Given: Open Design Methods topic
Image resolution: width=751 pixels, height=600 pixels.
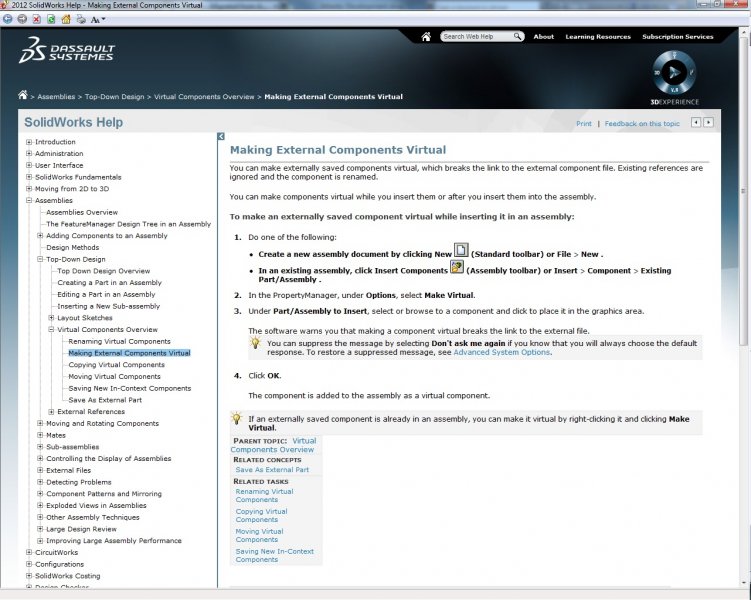Looking at the screenshot, I should pyautogui.click(x=72, y=247).
